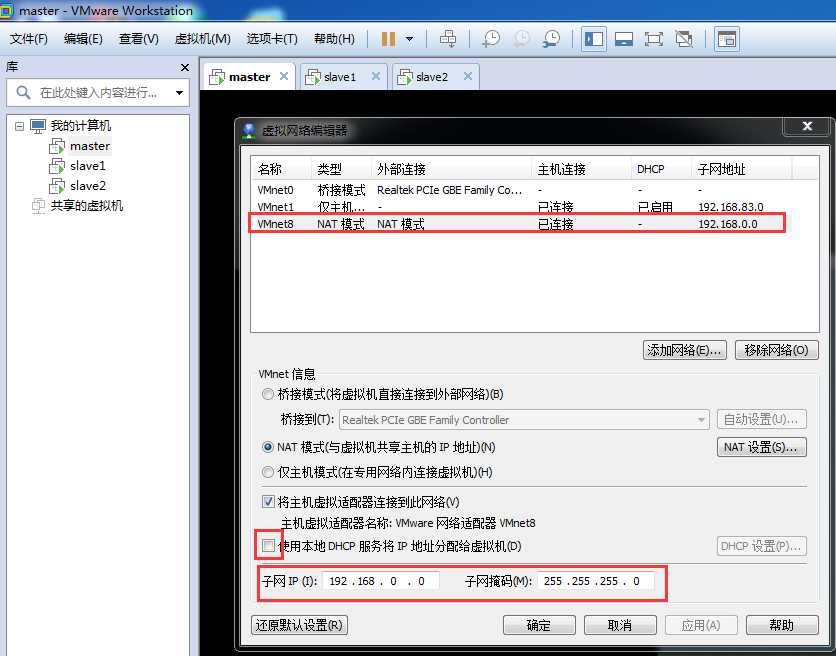Screen dimensions: 836x656
Task: Click the 帮助 button in the dialog
Action: coord(782,625)
